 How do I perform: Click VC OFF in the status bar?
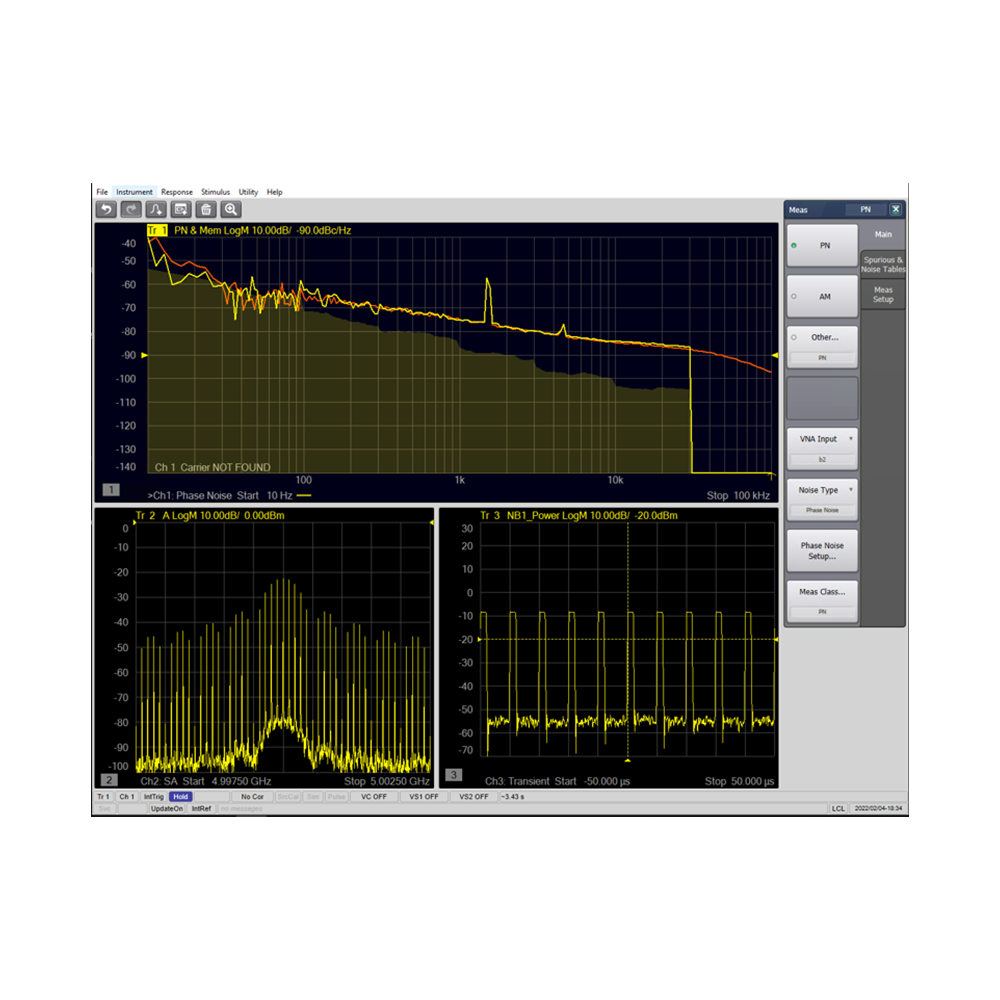[x=374, y=796]
